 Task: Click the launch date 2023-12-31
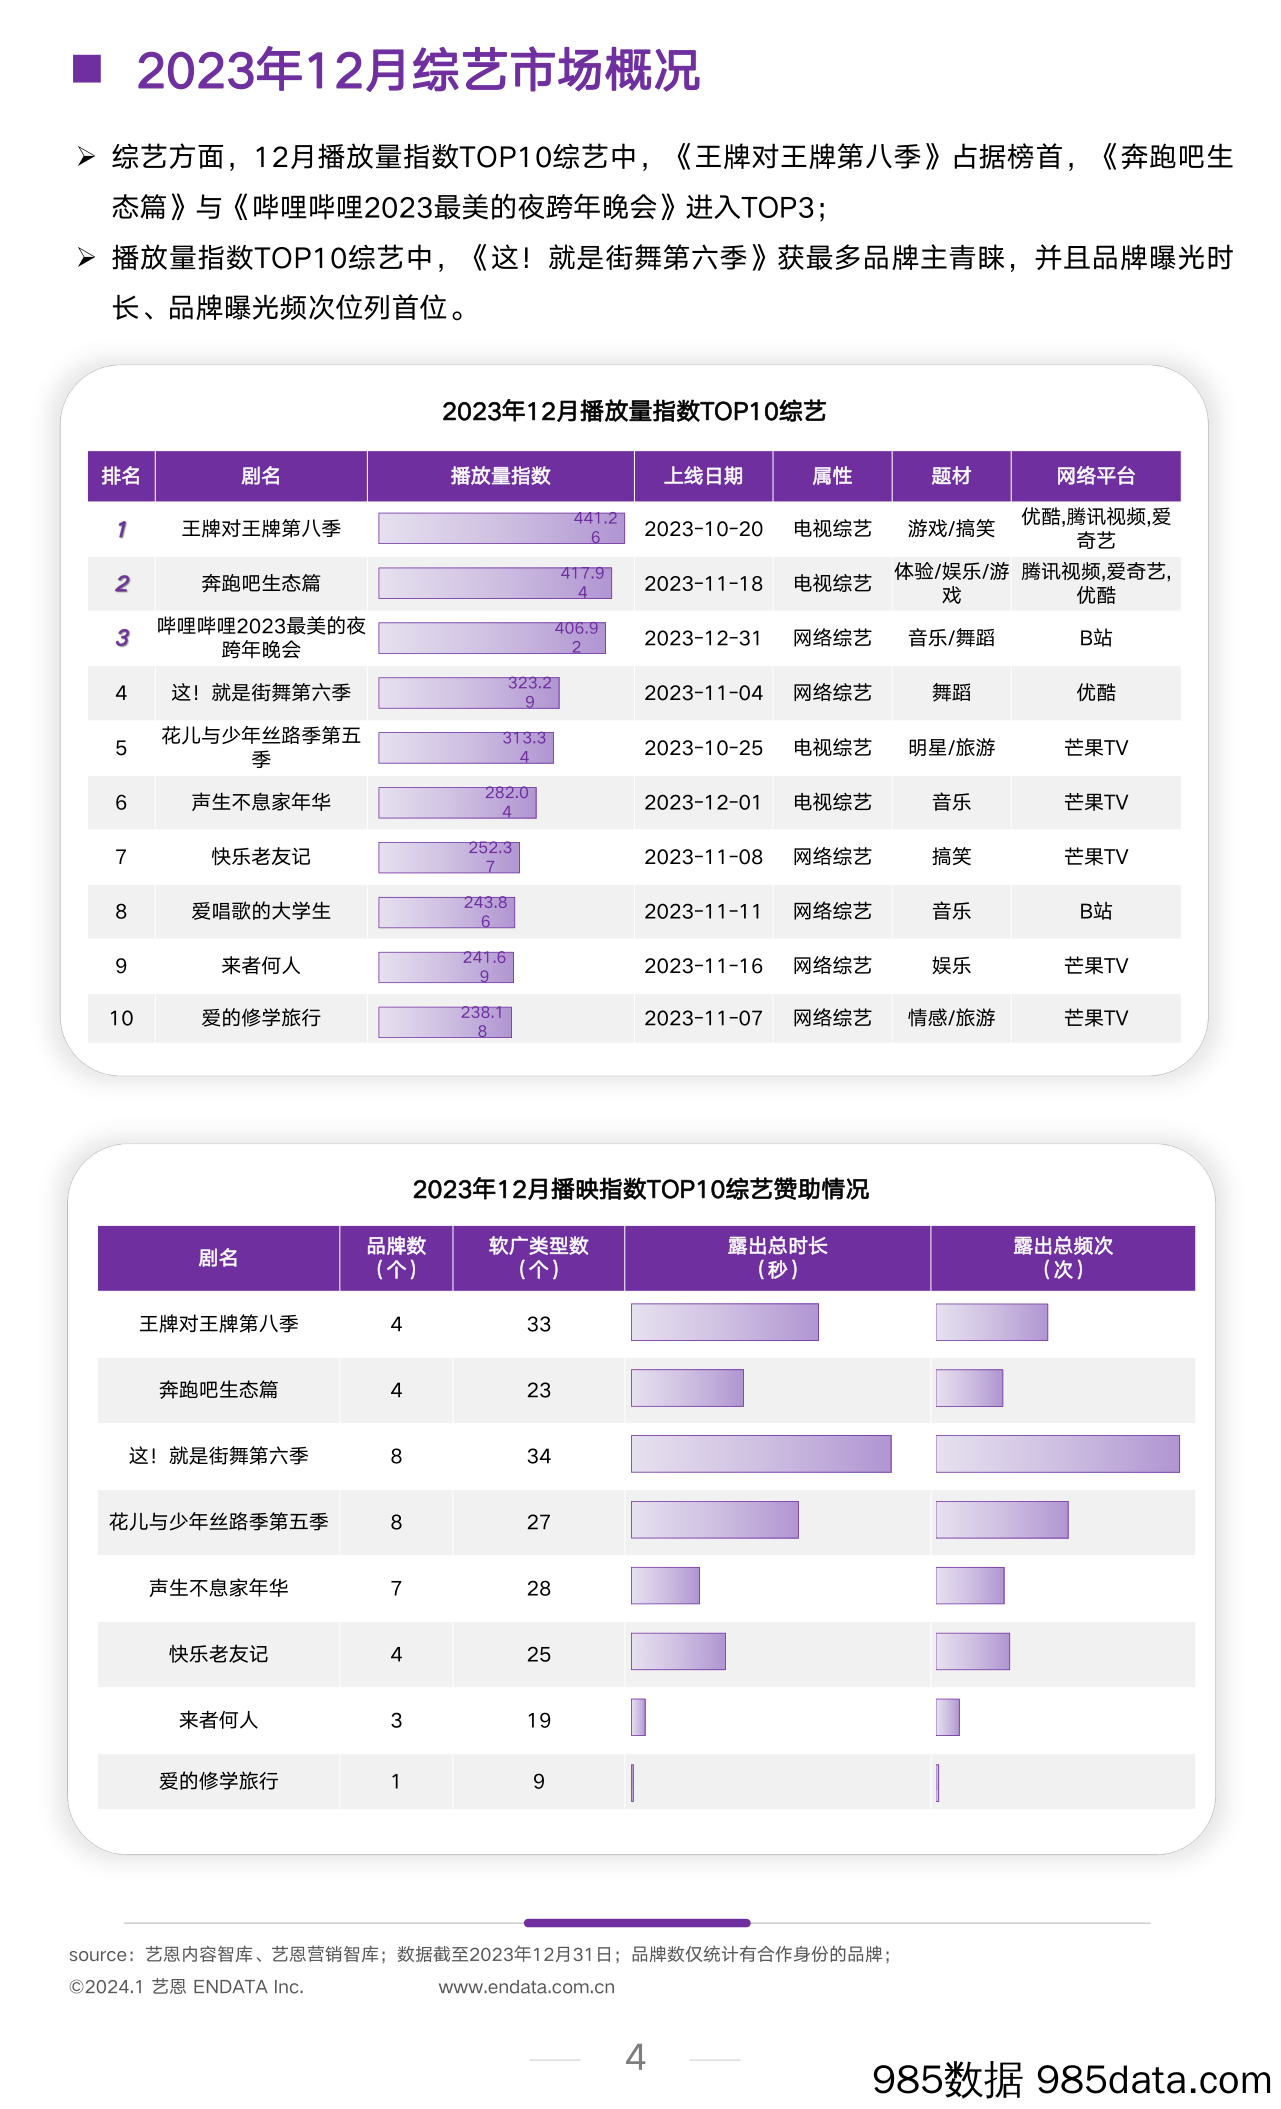pos(704,638)
